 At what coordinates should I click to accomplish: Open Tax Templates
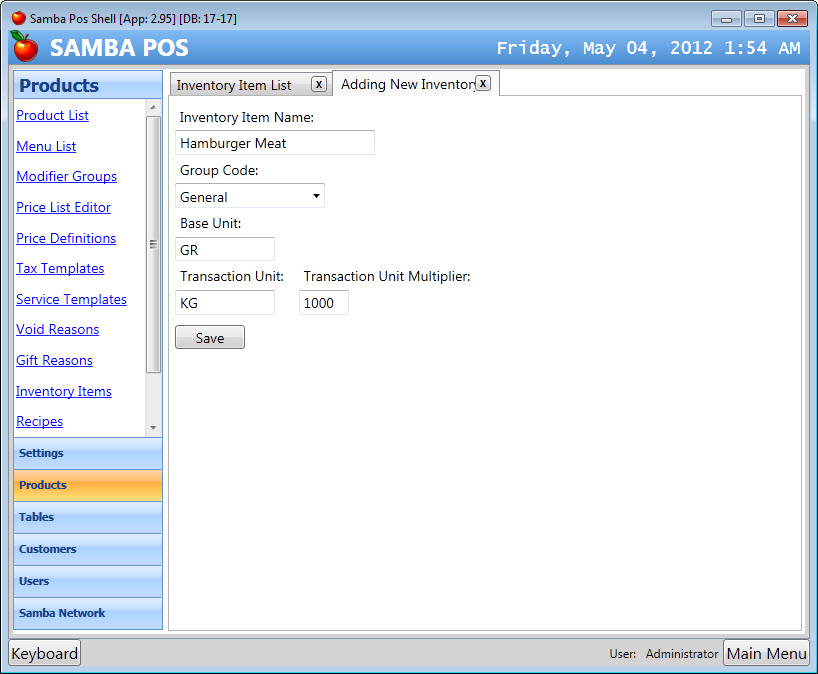[x=60, y=268]
